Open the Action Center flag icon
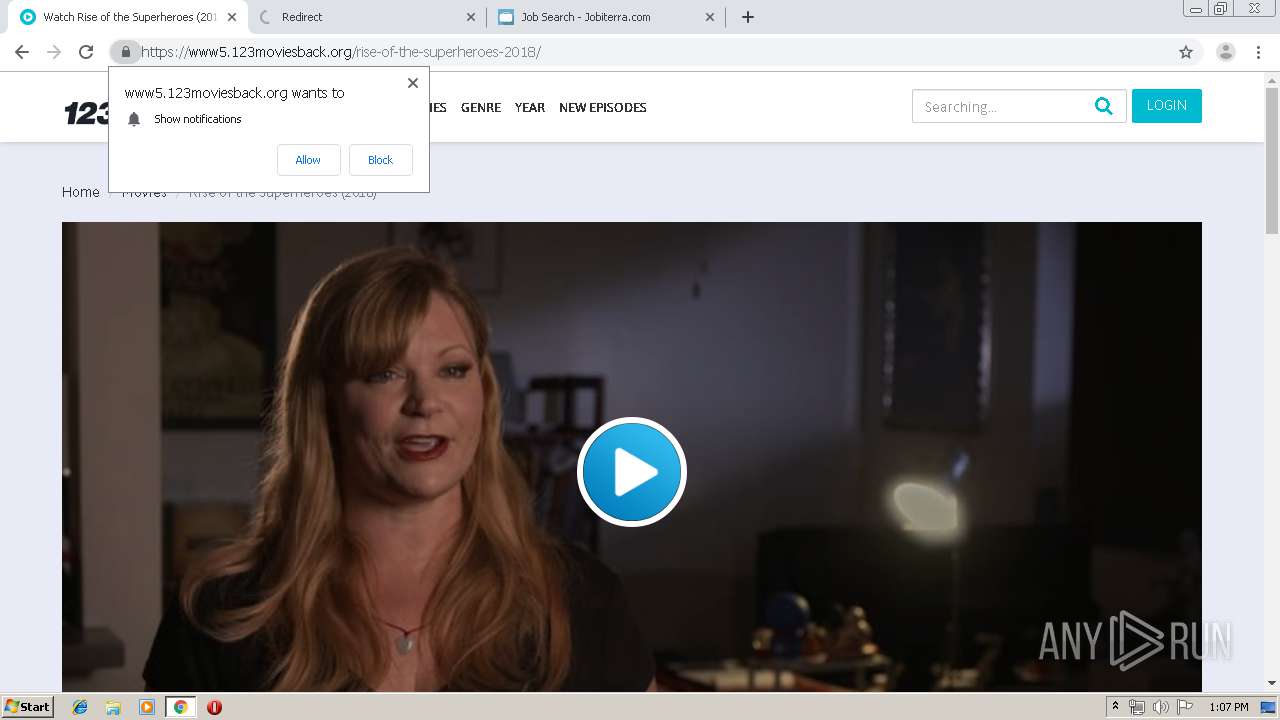Screen dimensions: 1280x720 coord(1185,707)
